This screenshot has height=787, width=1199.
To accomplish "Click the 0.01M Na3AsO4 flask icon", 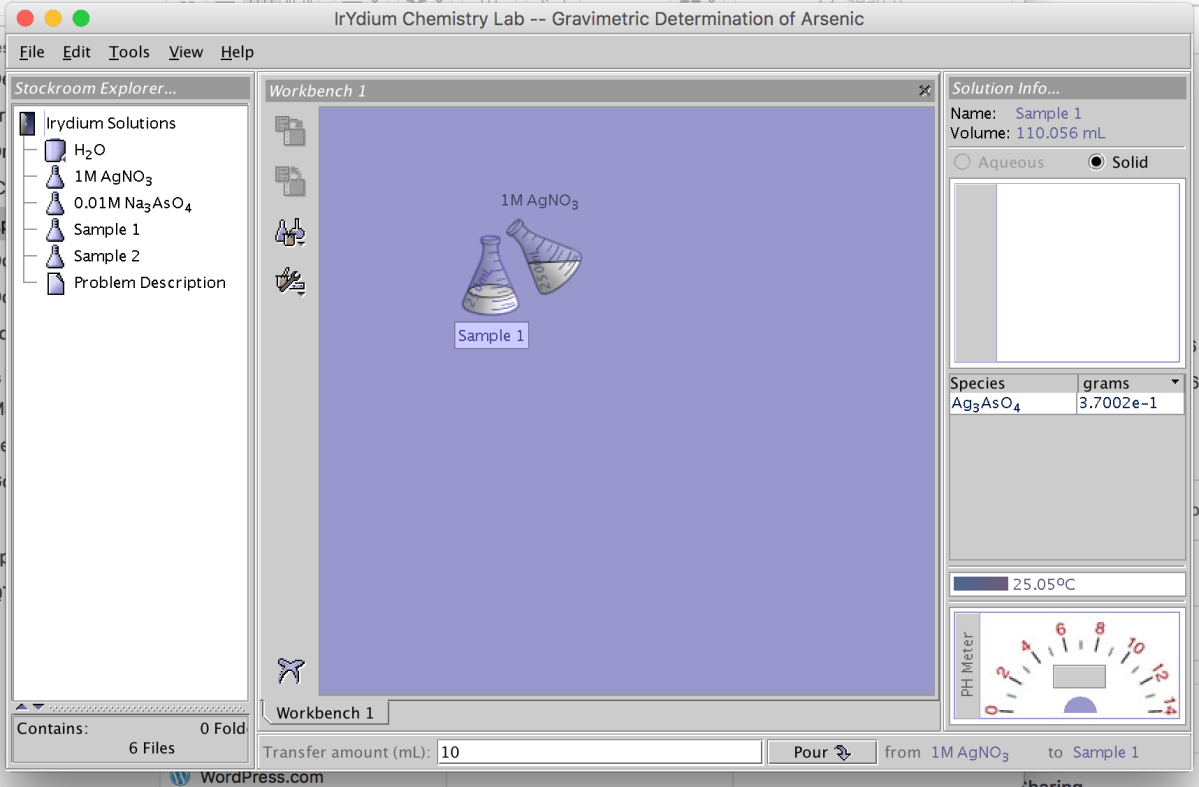I will click(x=55, y=203).
